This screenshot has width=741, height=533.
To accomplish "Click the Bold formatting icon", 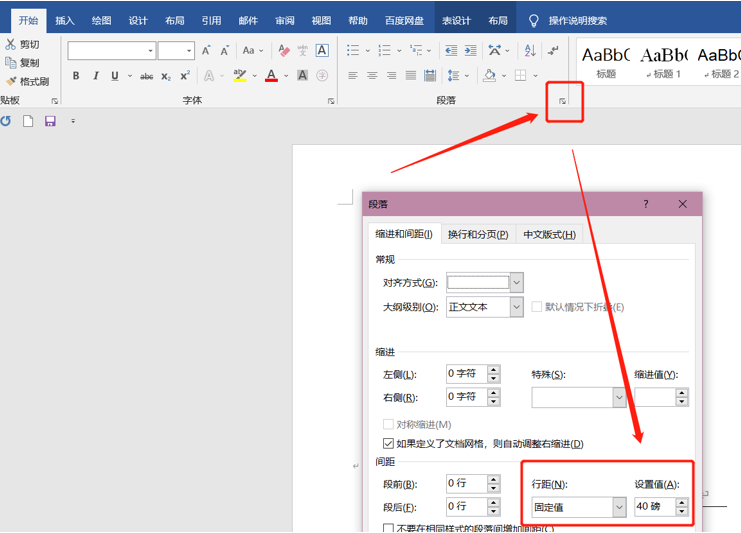I will tap(76, 76).
